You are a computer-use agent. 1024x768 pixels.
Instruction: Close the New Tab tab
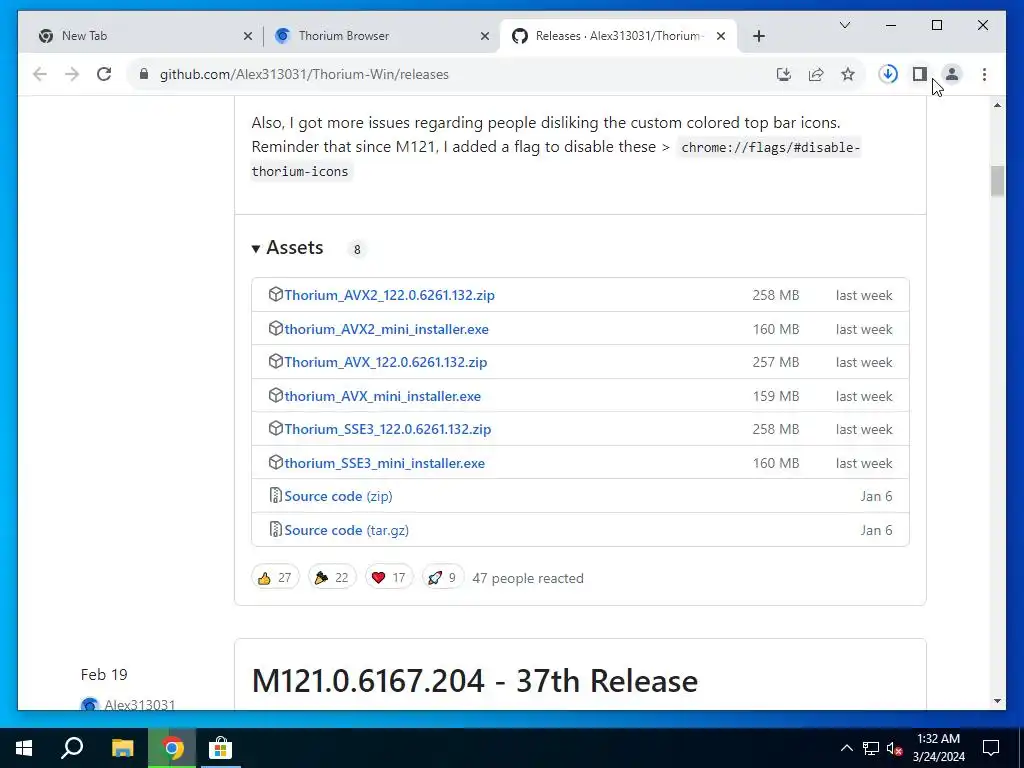[248, 37]
